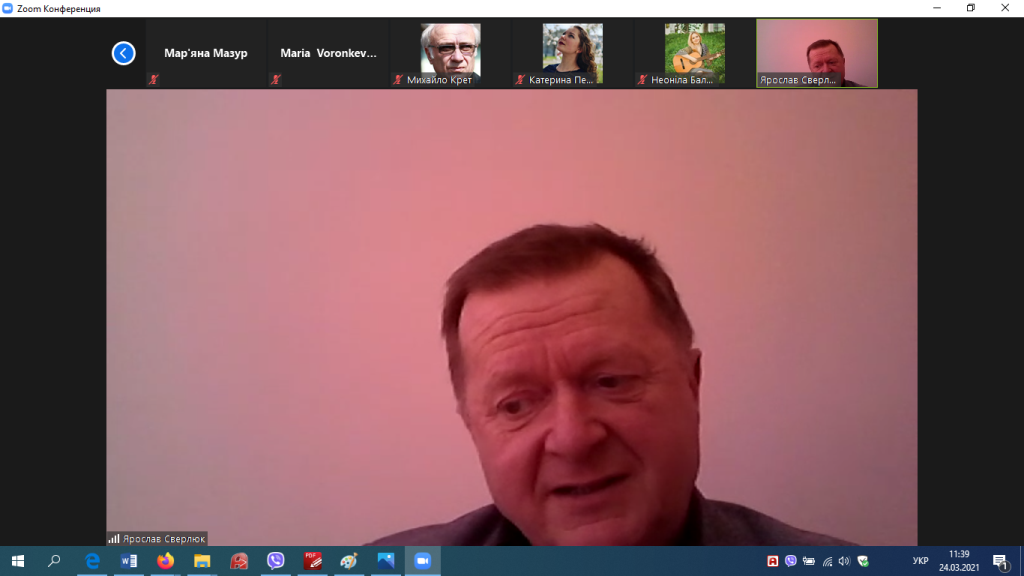Viewport: 1024px width, 576px height.
Task: Click muted mic icon on Maria Voronkev tile
Action: 276,80
